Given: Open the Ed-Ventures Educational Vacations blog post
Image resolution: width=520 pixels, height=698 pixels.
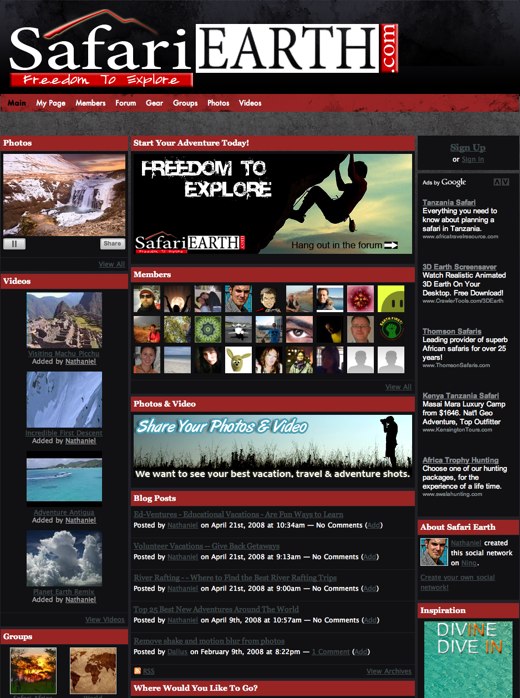Looking at the screenshot, I should 238,514.
